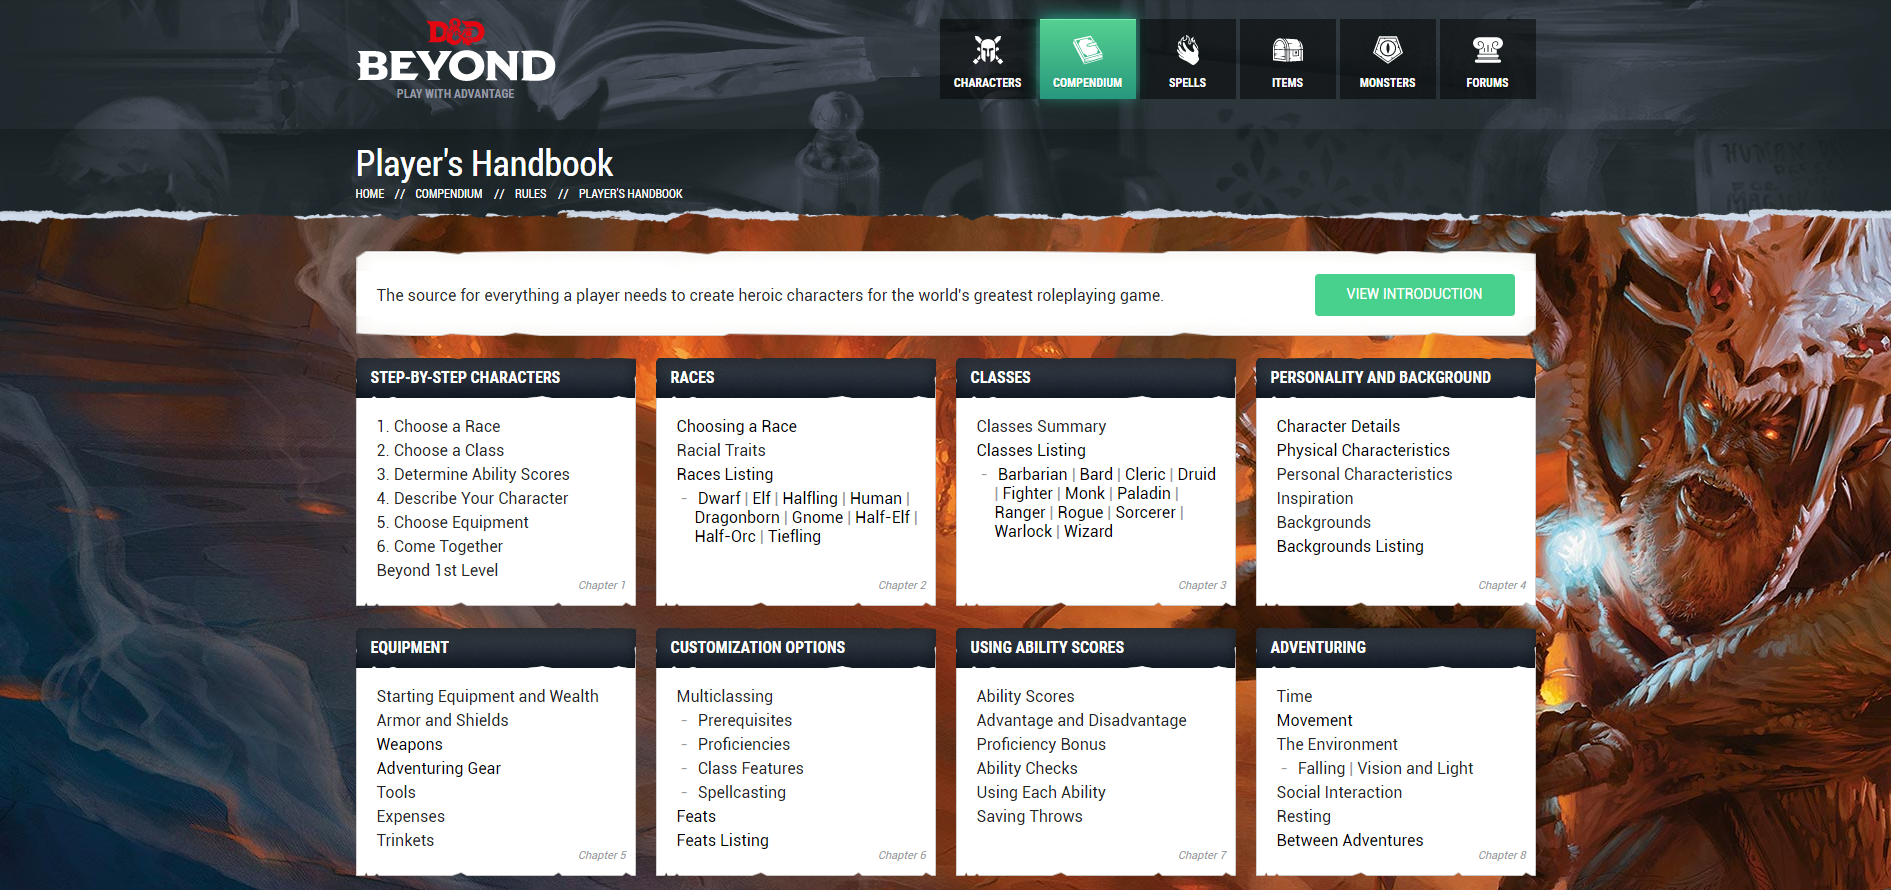
Task: Open Saving Throws link
Action: click(x=1029, y=816)
